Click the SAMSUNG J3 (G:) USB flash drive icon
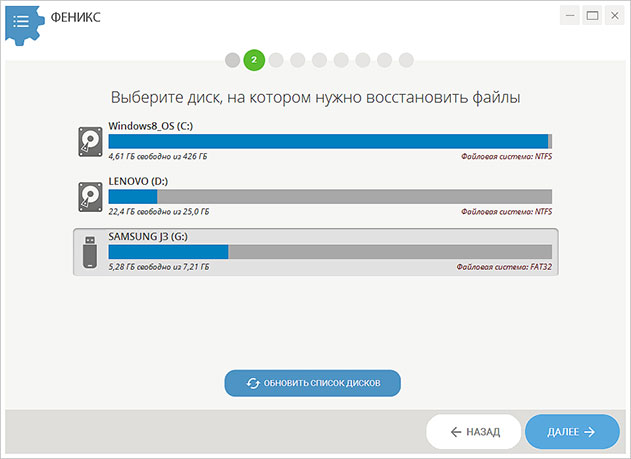 point(90,252)
